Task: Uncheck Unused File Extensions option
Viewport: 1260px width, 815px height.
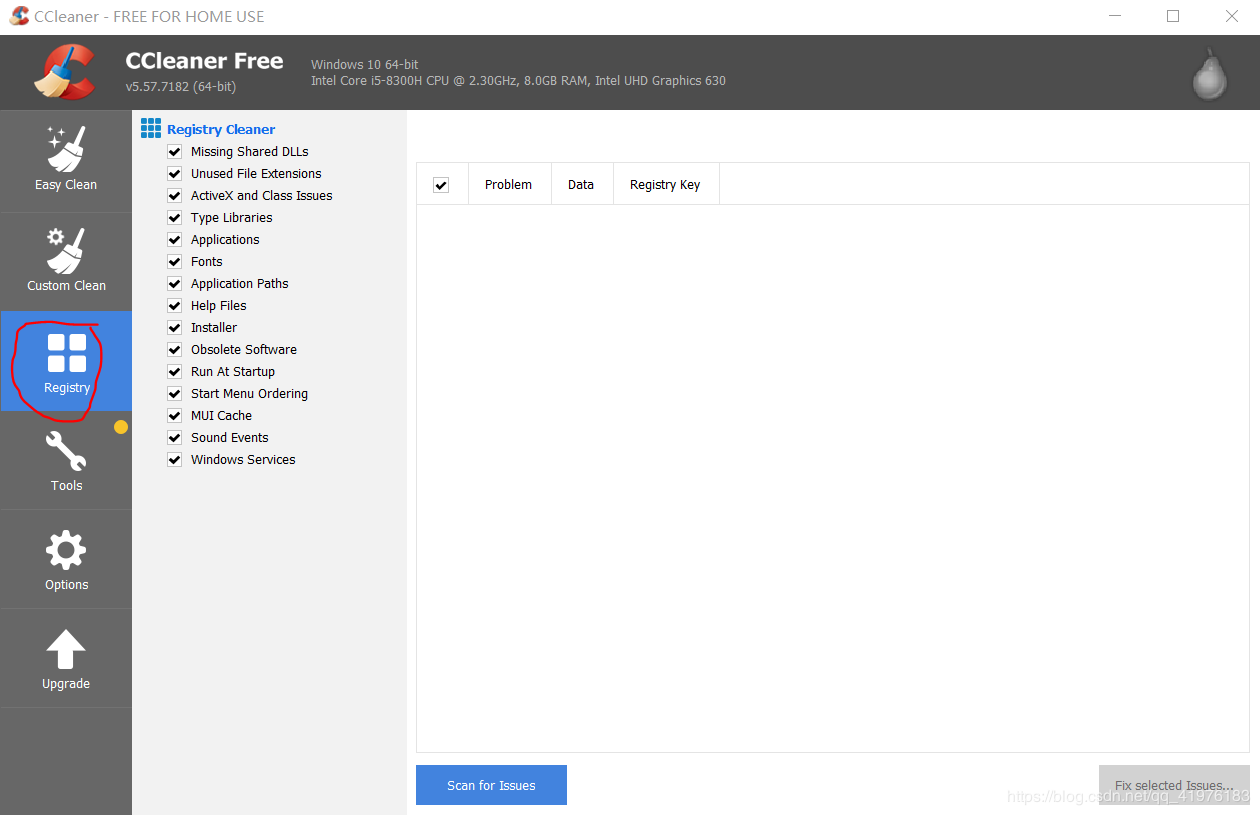Action: coord(174,174)
